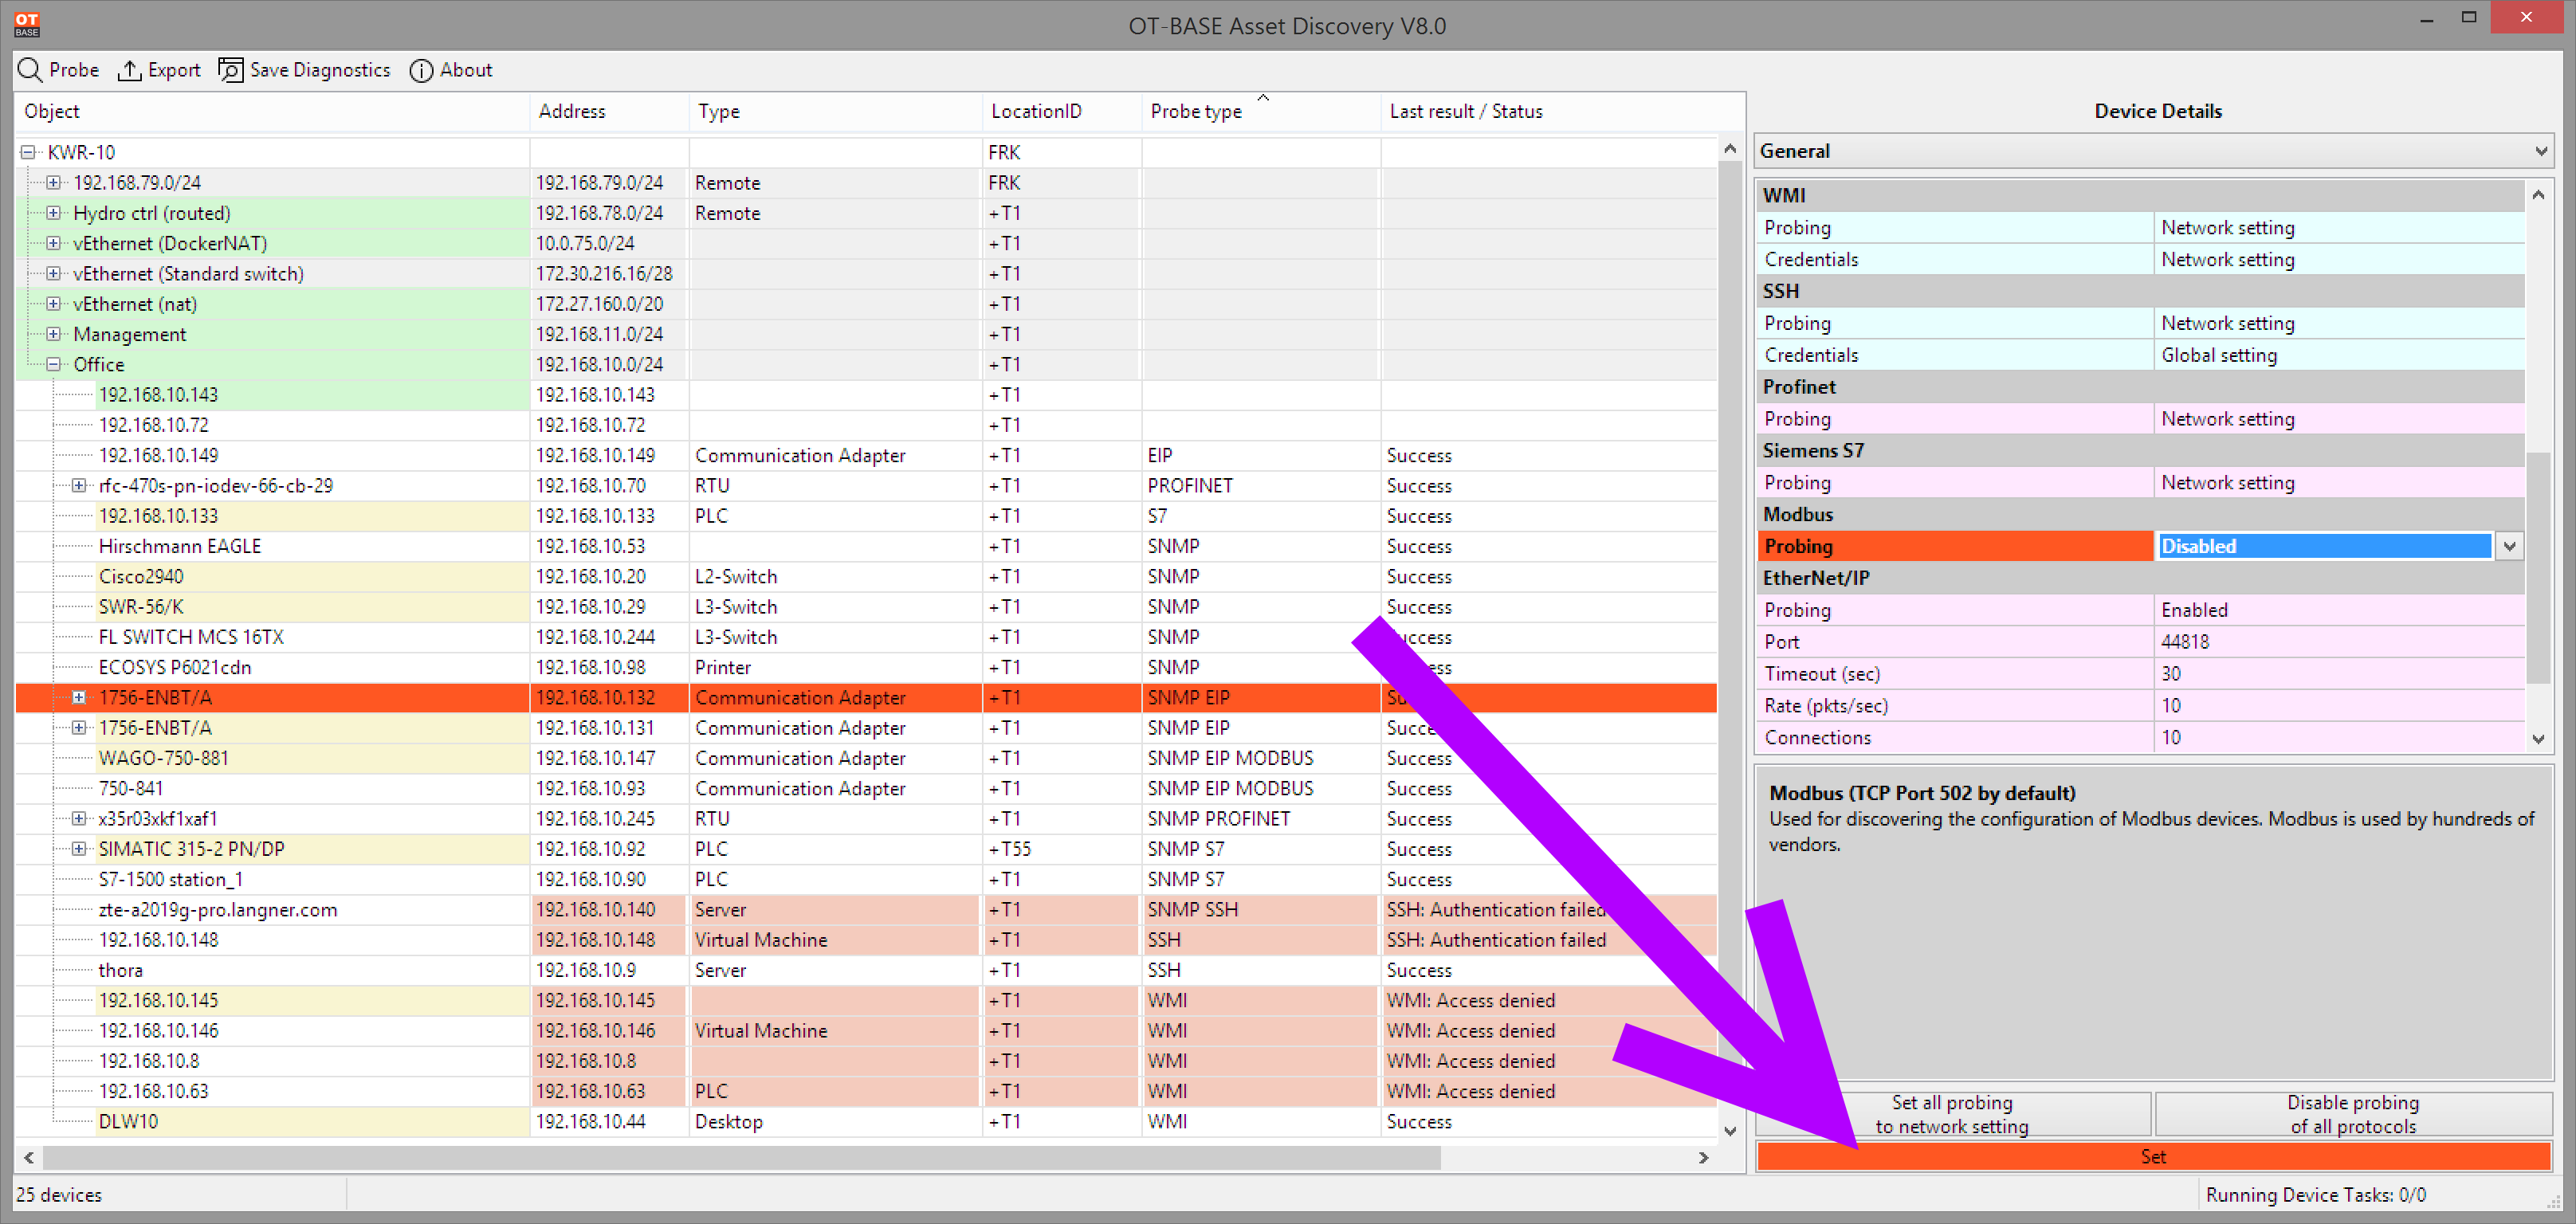
Task: Select the Hirschmann EAGLE device row
Action: (866, 546)
